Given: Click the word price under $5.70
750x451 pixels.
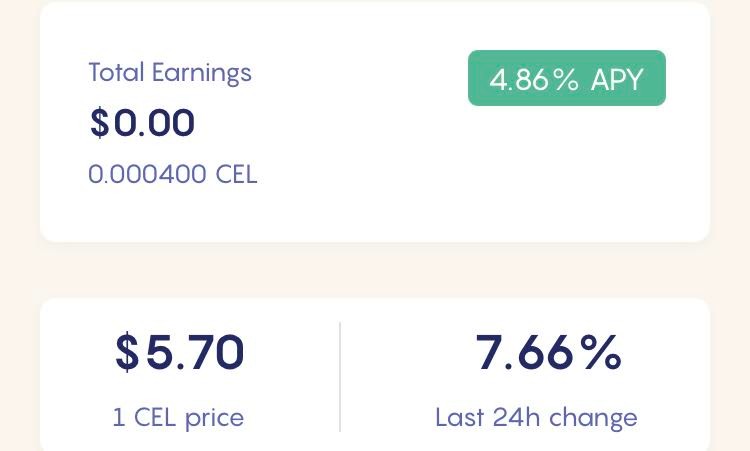Looking at the screenshot, I should tap(214, 418).
